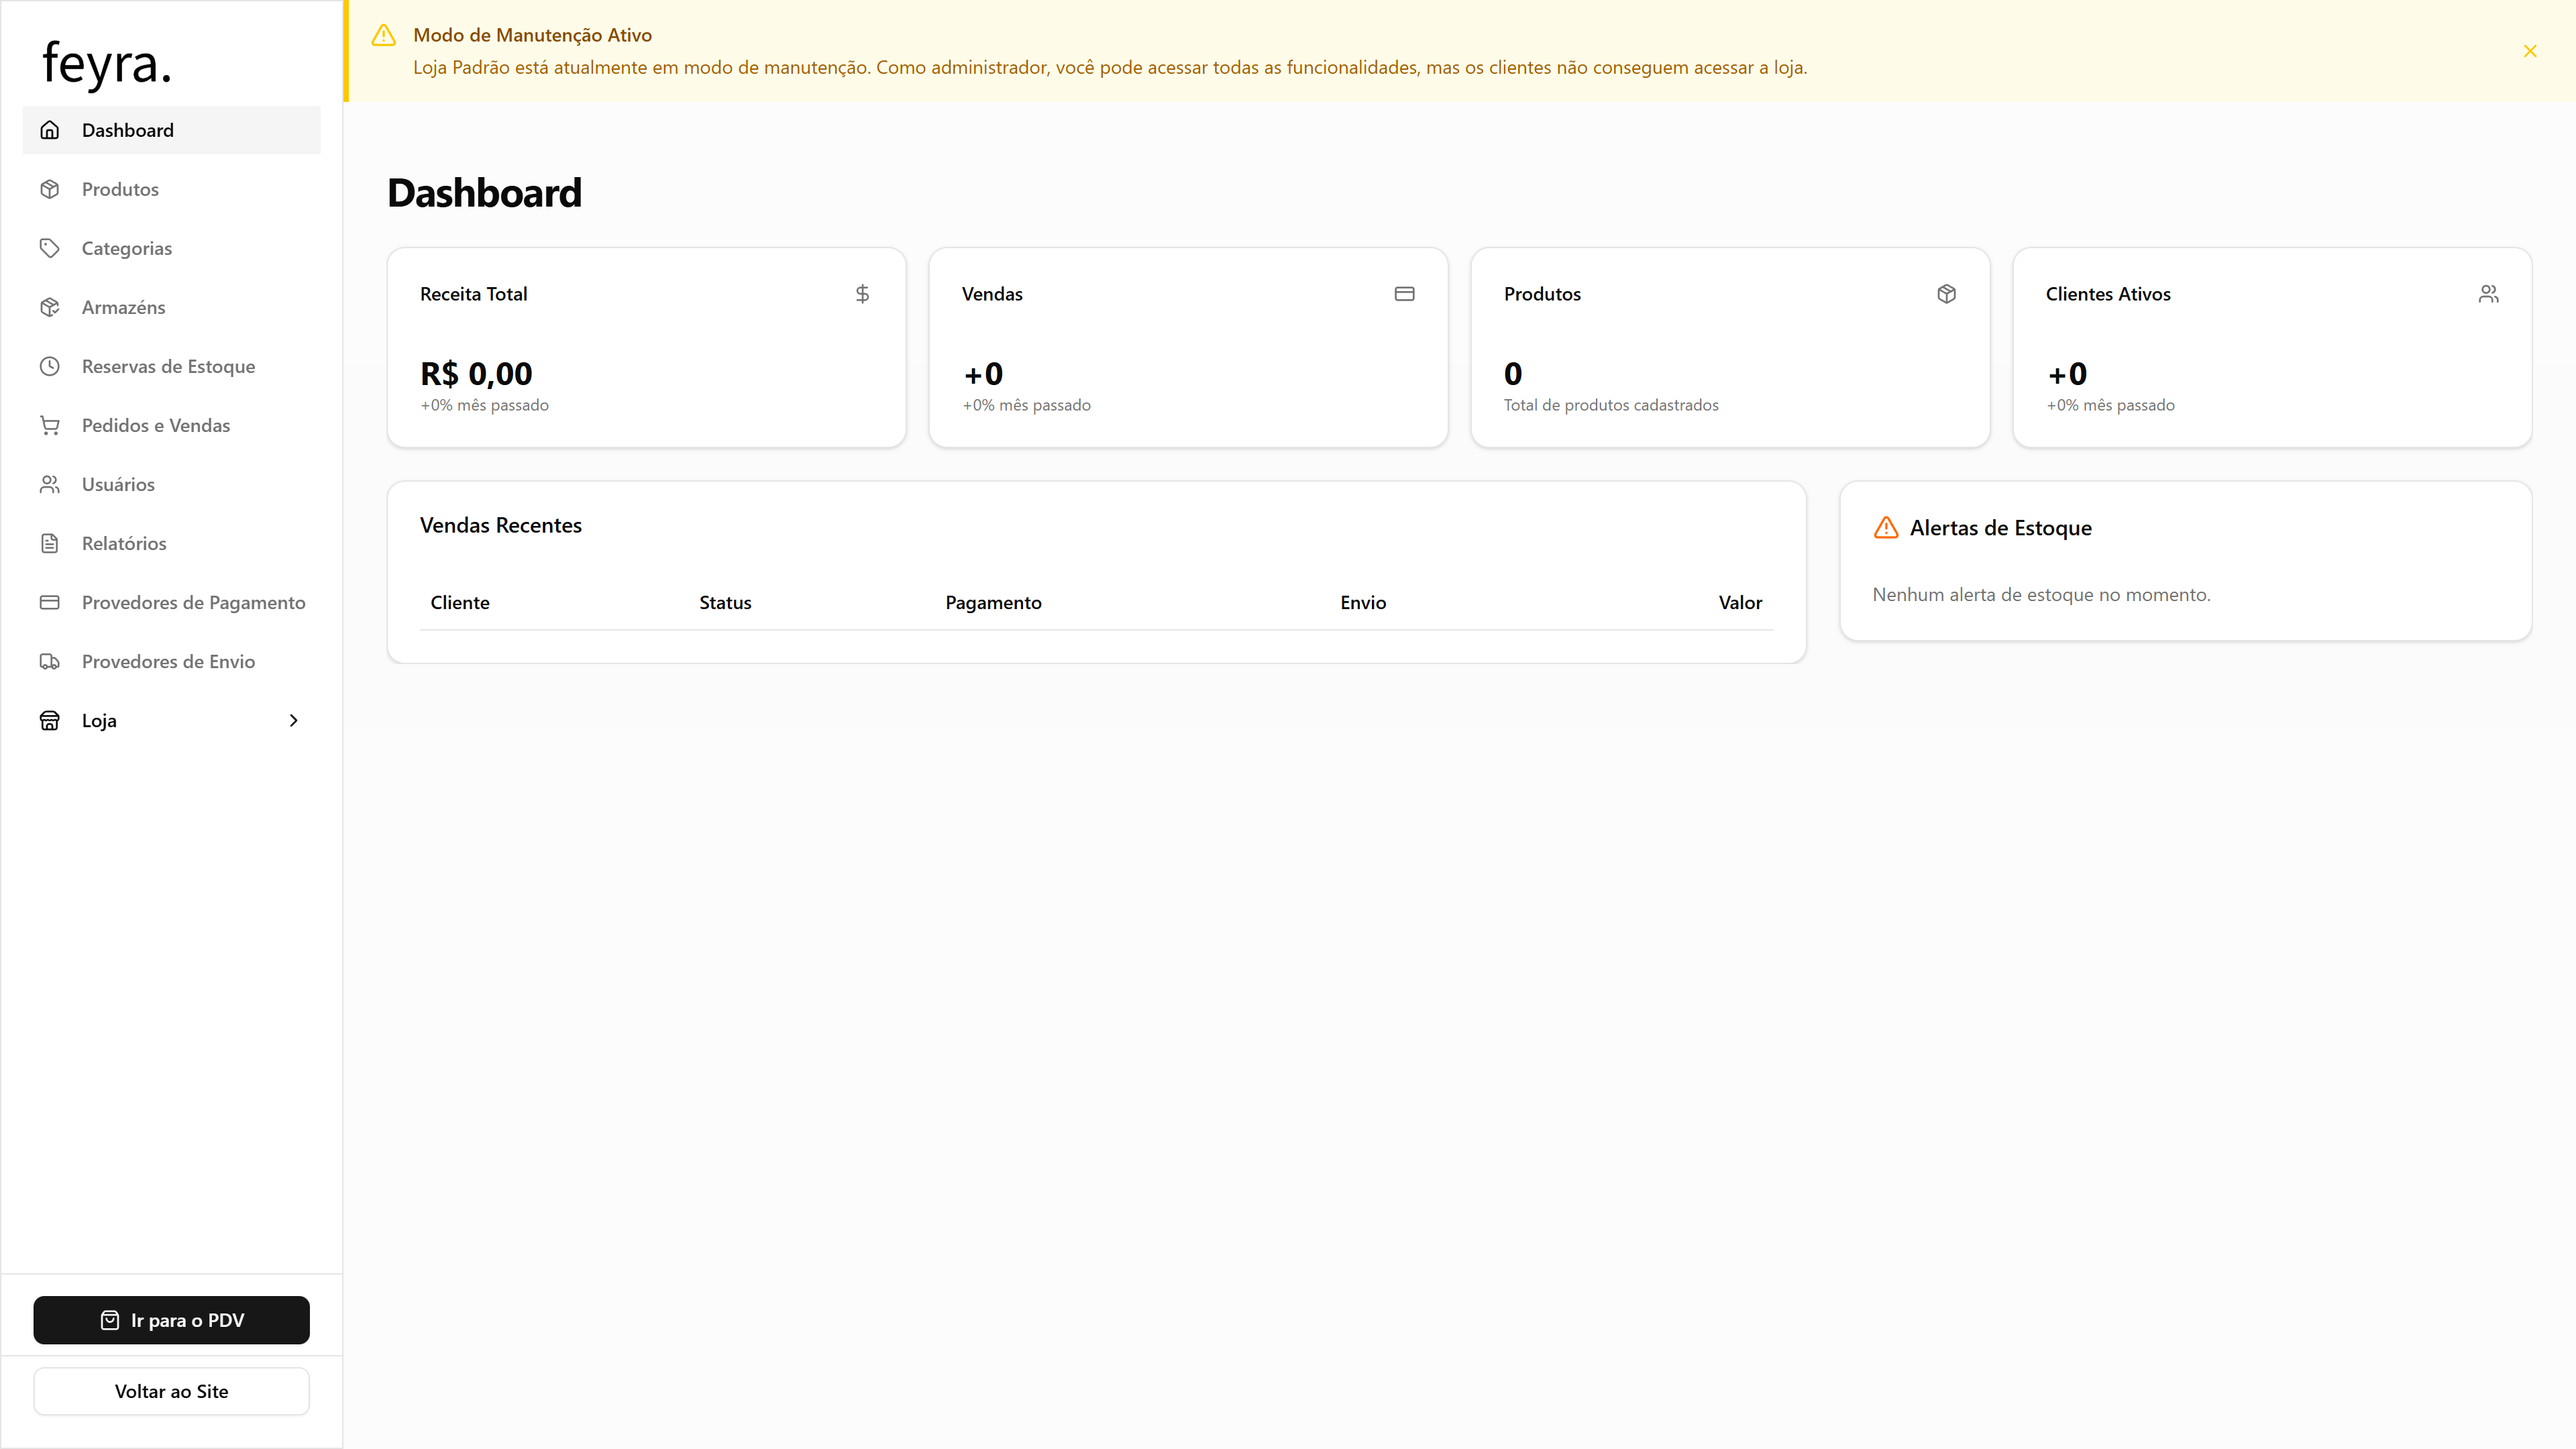
Task: Click the Provedores de Envio truck icon
Action: coord(49,661)
